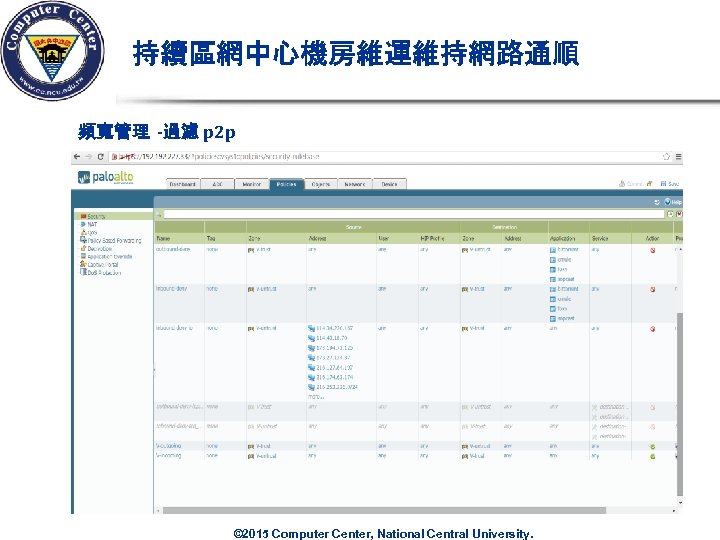This screenshot has height=540, width=720.
Task: Select the V-incoming rule name
Action: point(169,456)
